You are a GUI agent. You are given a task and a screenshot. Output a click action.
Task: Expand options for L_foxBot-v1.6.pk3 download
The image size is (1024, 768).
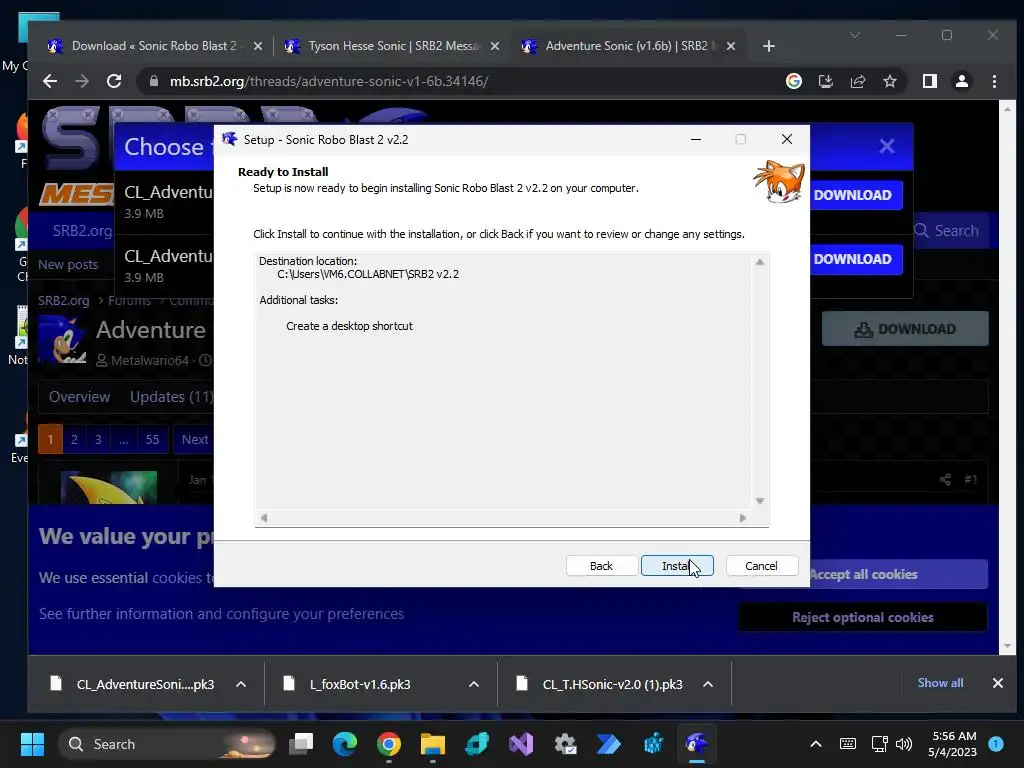(474, 684)
